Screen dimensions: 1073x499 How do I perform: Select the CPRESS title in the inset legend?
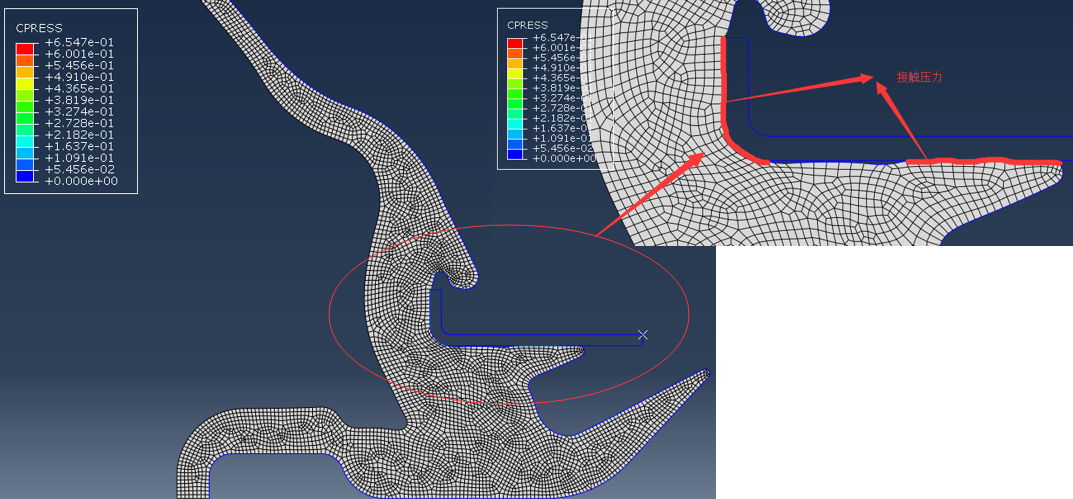(x=527, y=25)
